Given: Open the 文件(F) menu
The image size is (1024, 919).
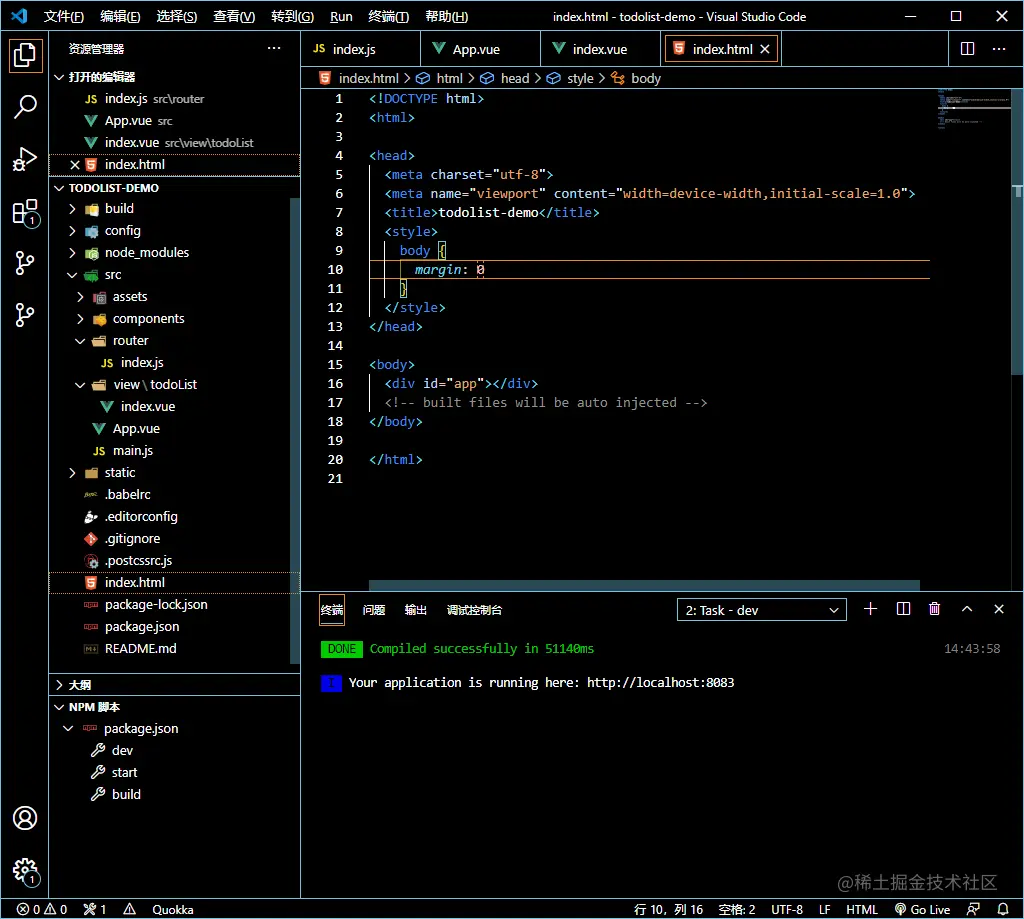Looking at the screenshot, I should click(x=63, y=16).
